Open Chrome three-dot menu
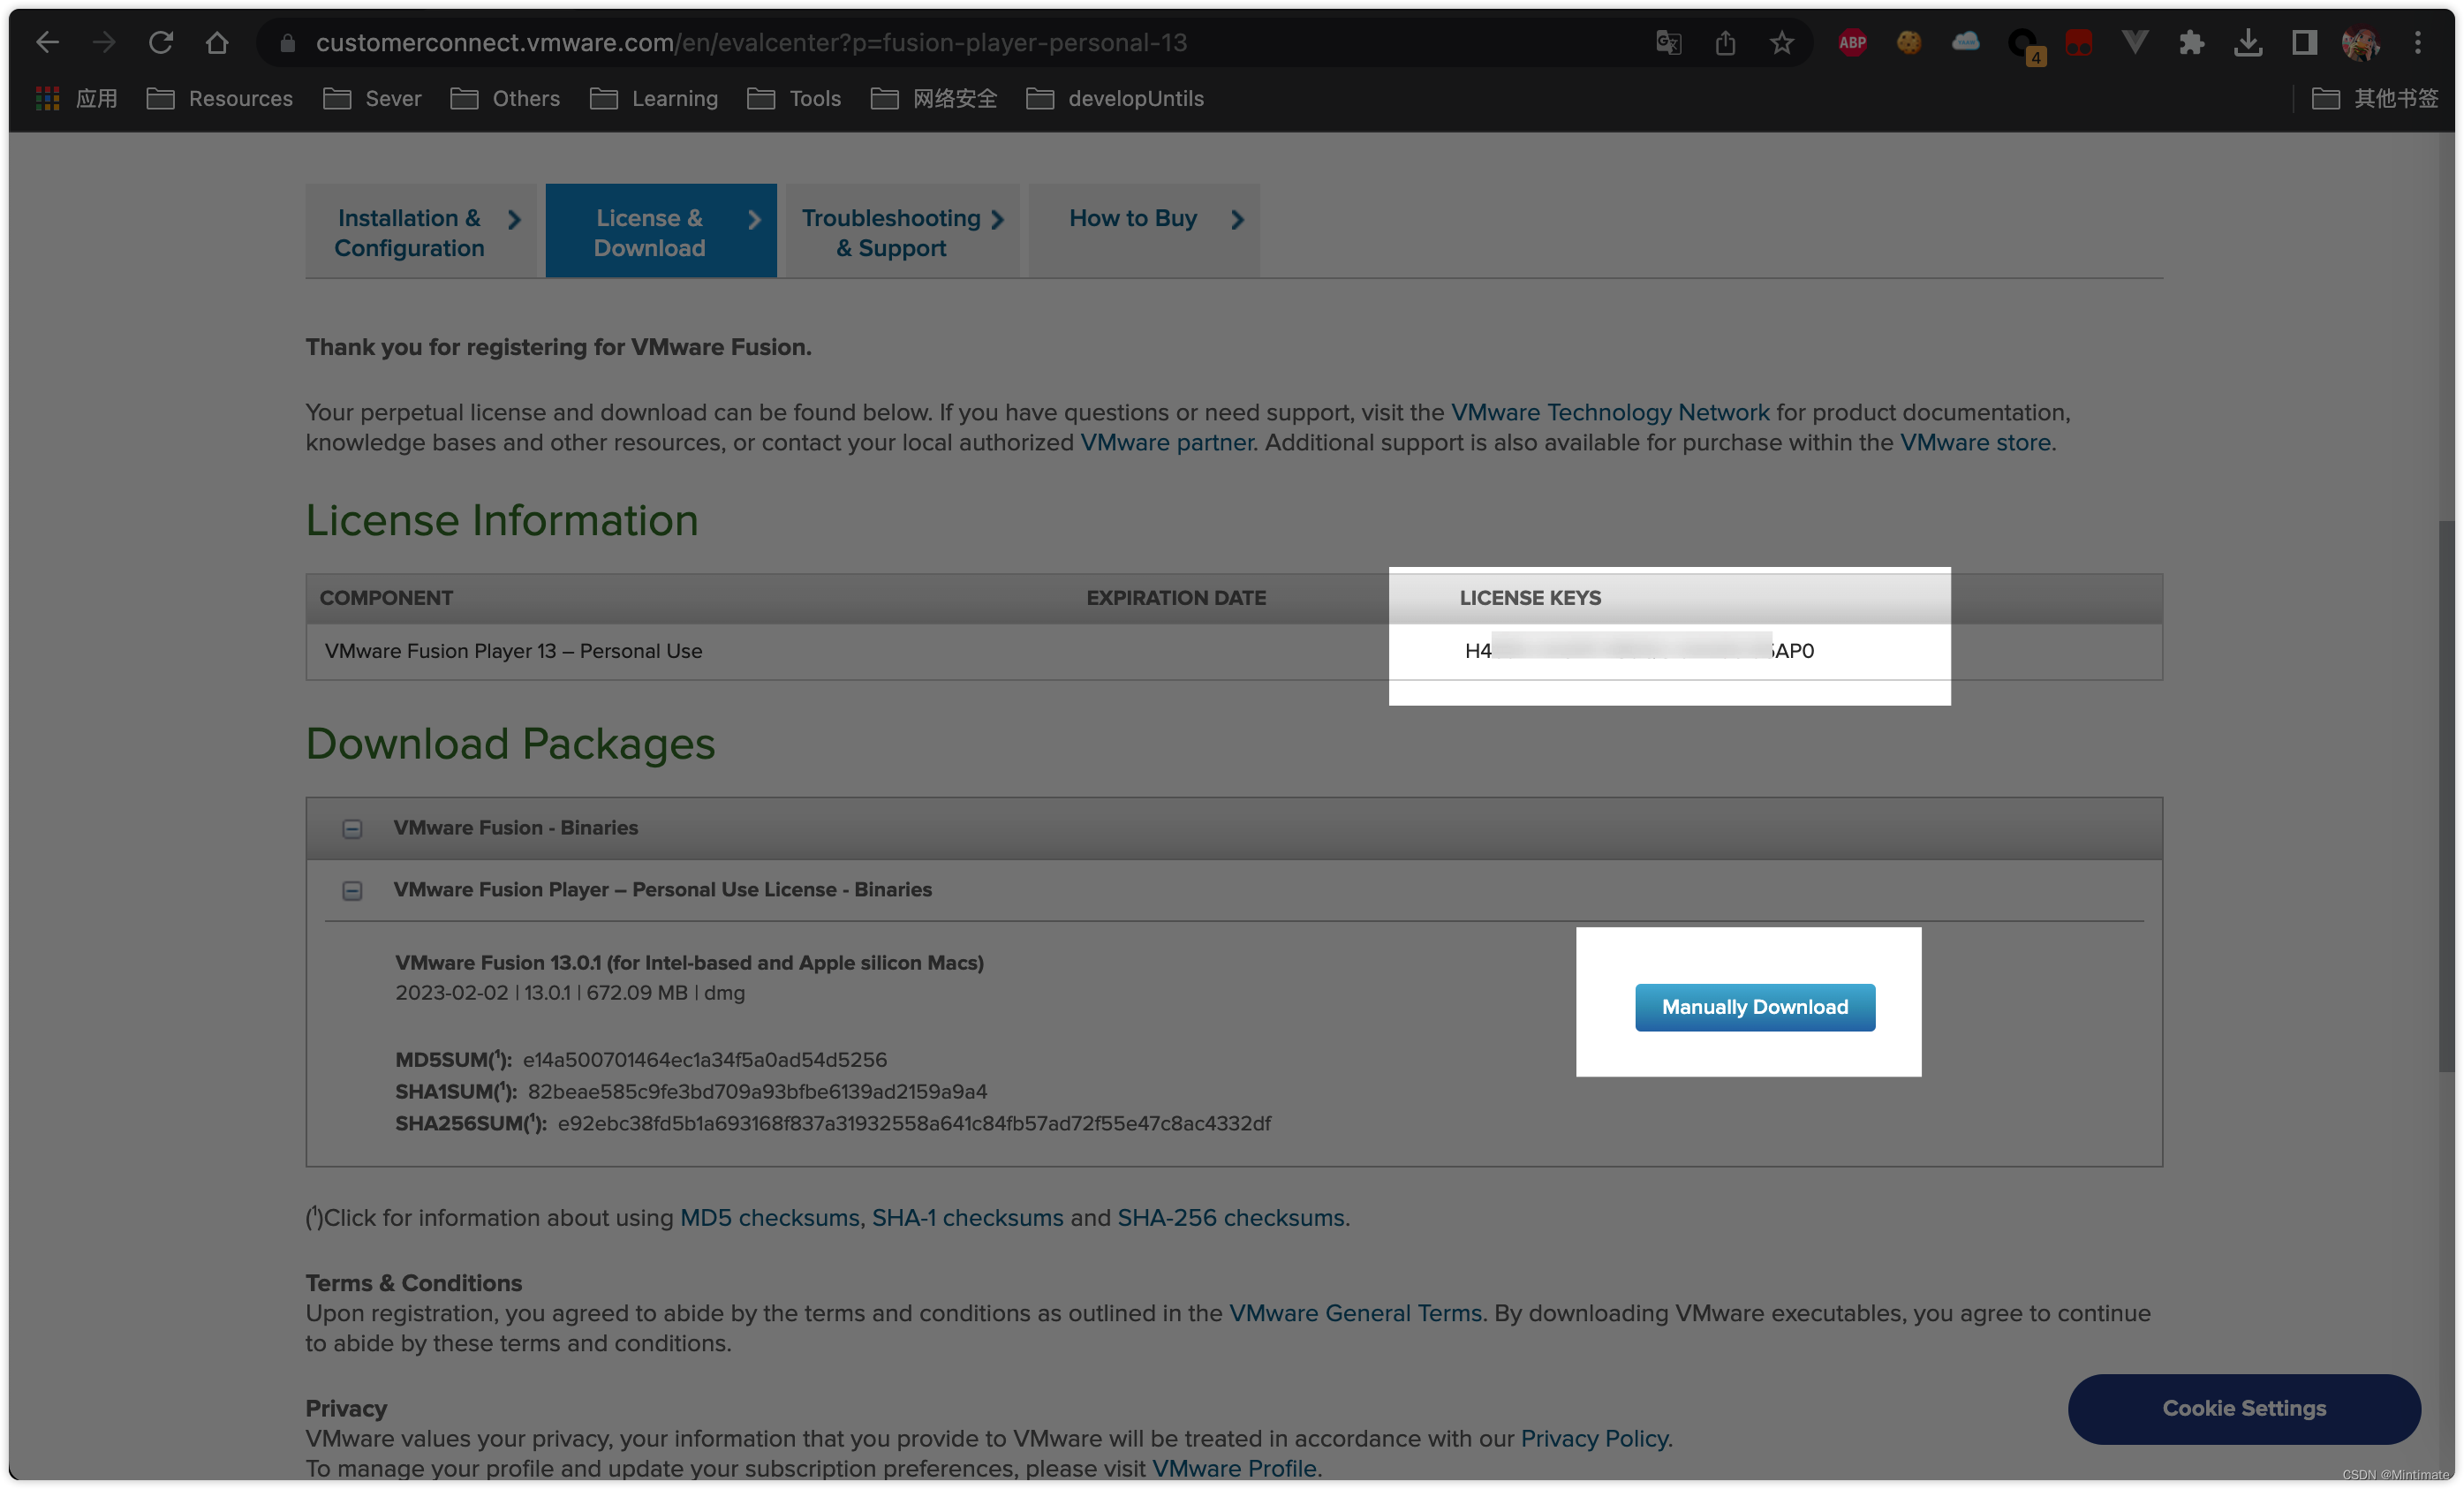The image size is (2464, 1489). [2418, 42]
